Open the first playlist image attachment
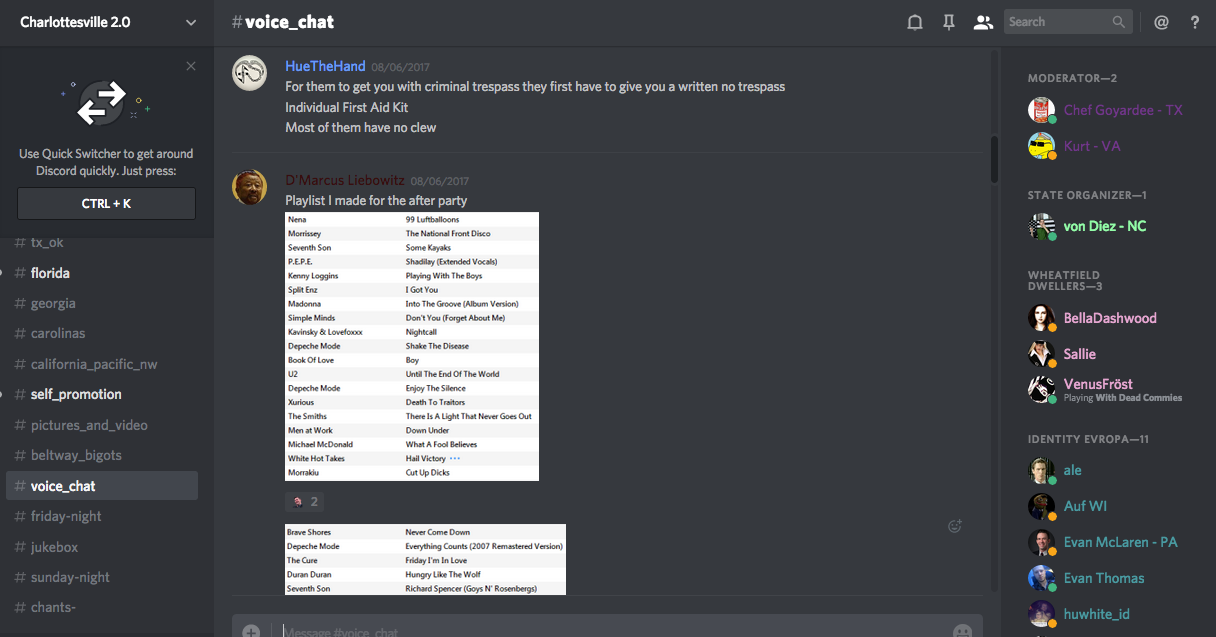Image resolution: width=1216 pixels, height=637 pixels. (x=412, y=346)
